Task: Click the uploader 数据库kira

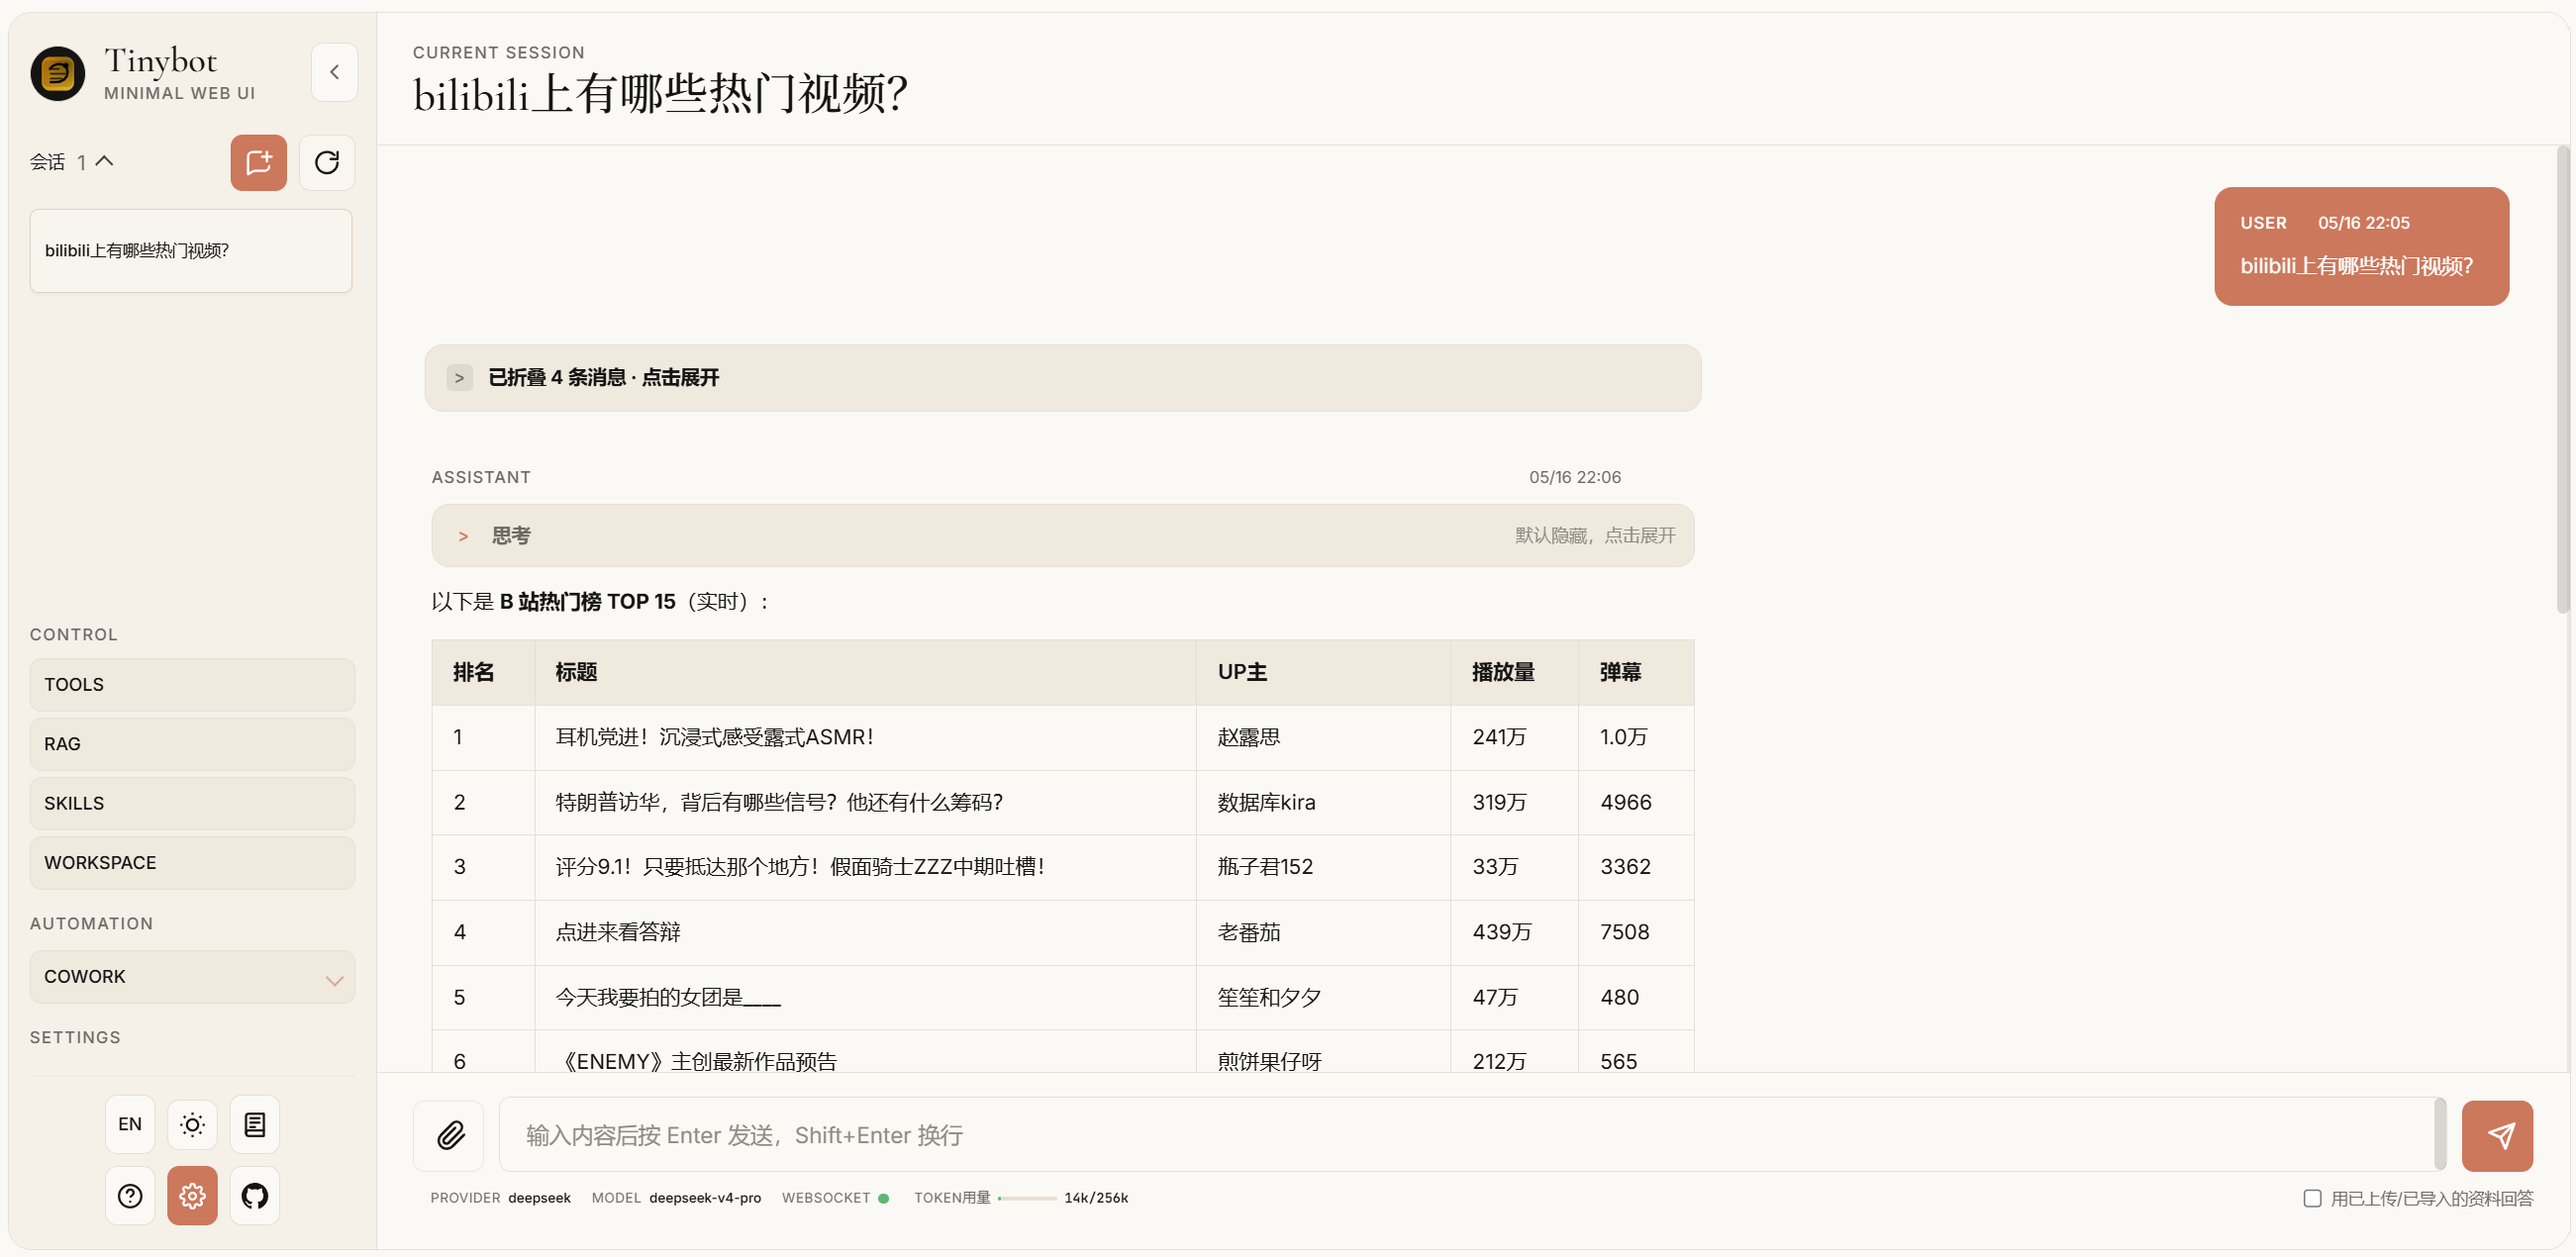Action: tap(1266, 802)
